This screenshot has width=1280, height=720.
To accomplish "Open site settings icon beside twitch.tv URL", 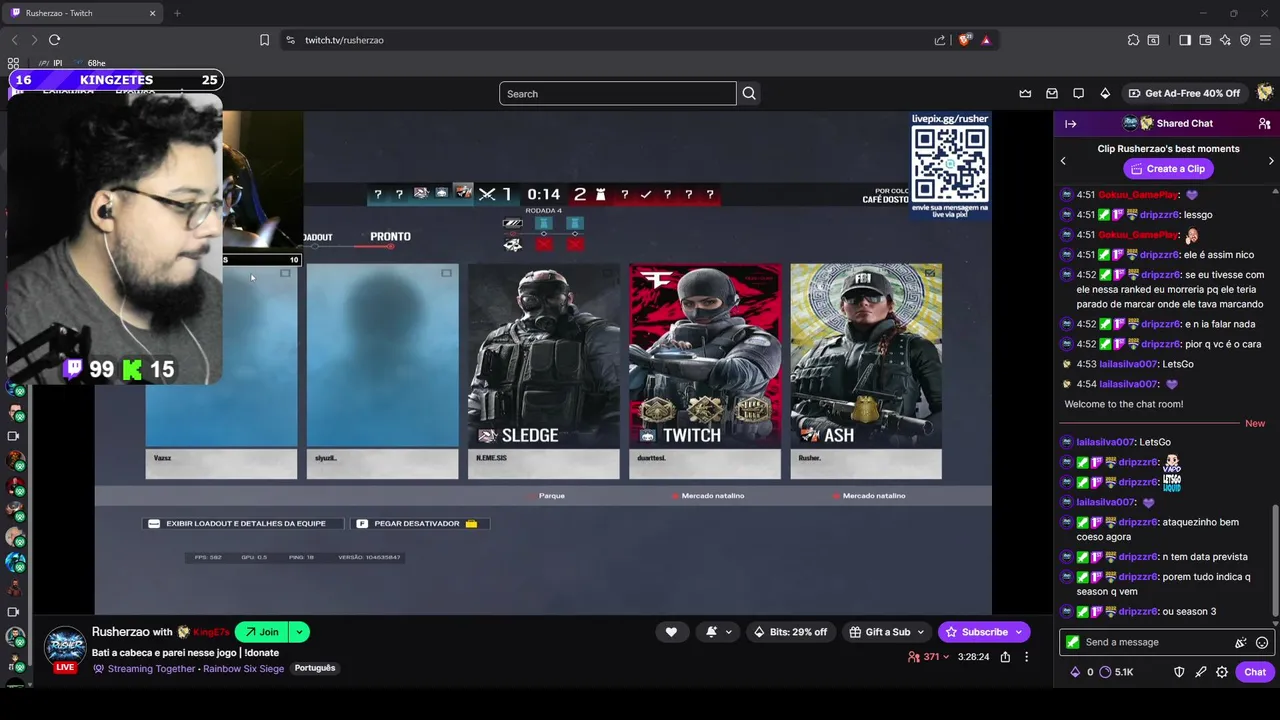I will (290, 40).
